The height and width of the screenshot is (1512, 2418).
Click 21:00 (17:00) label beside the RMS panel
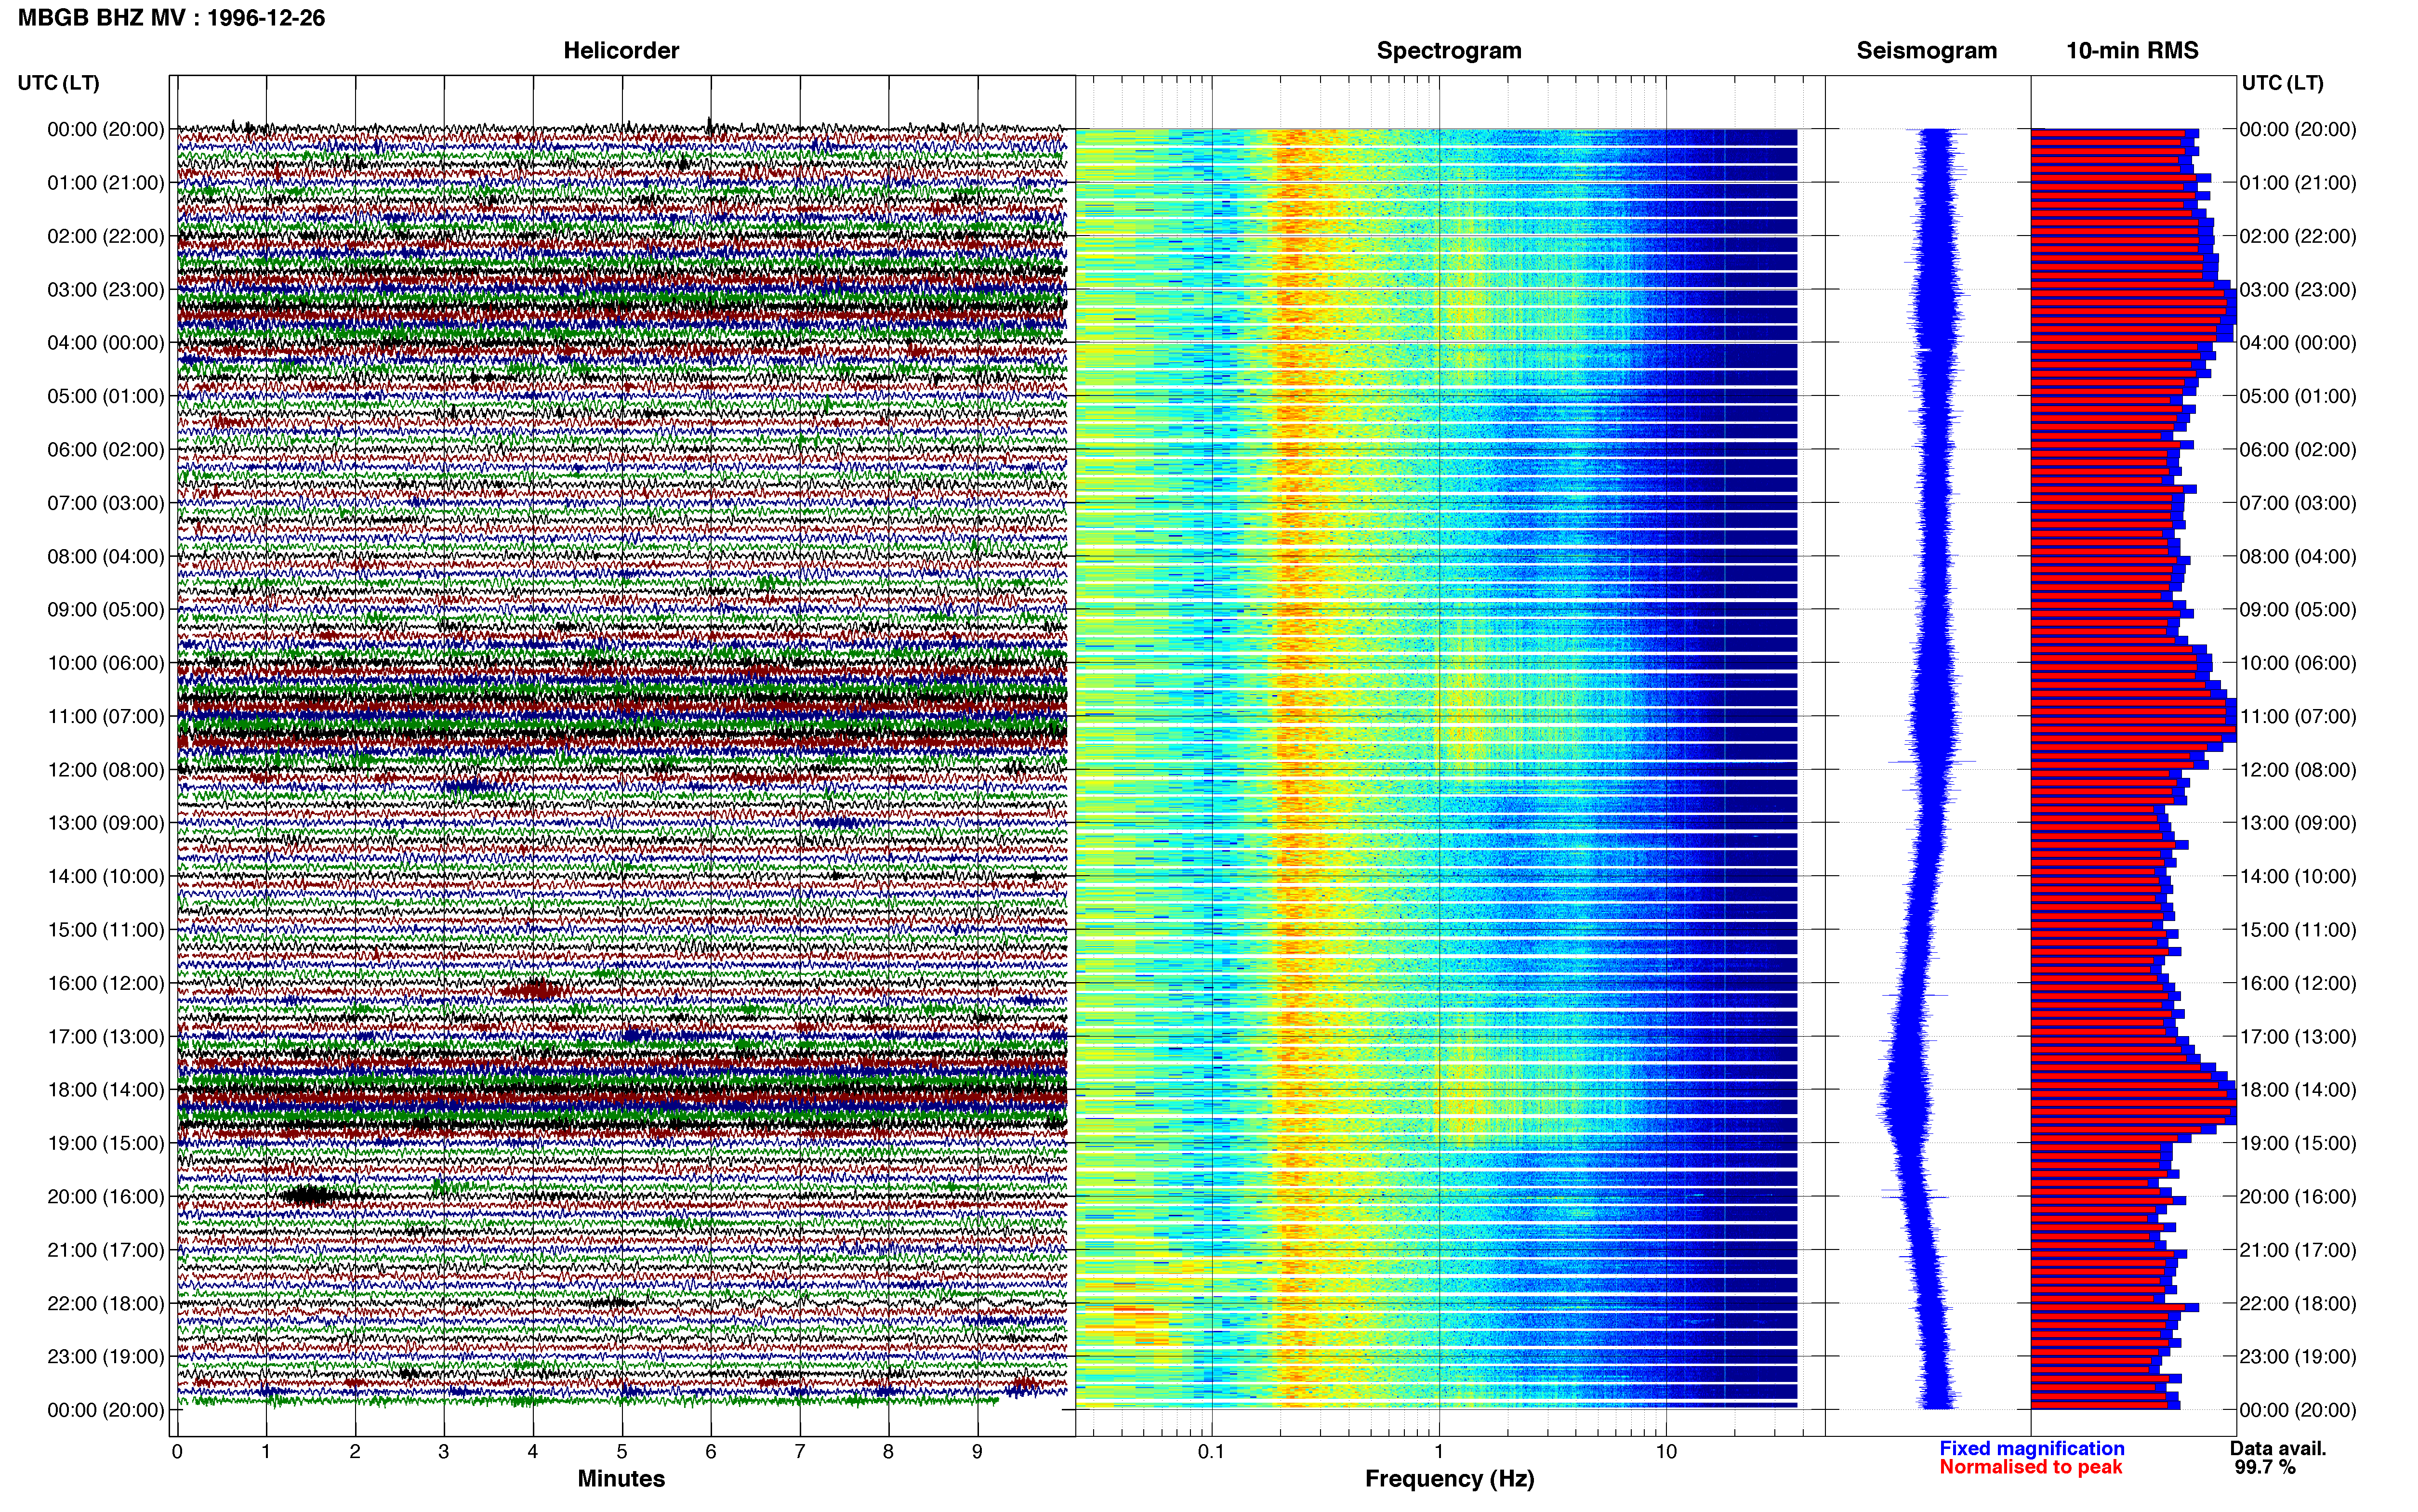(2298, 1250)
